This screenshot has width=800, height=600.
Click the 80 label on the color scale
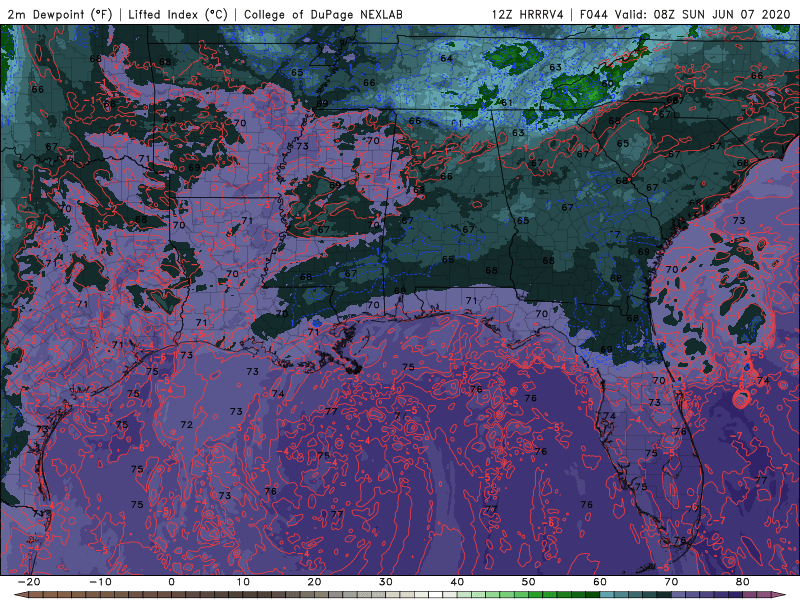(x=743, y=582)
